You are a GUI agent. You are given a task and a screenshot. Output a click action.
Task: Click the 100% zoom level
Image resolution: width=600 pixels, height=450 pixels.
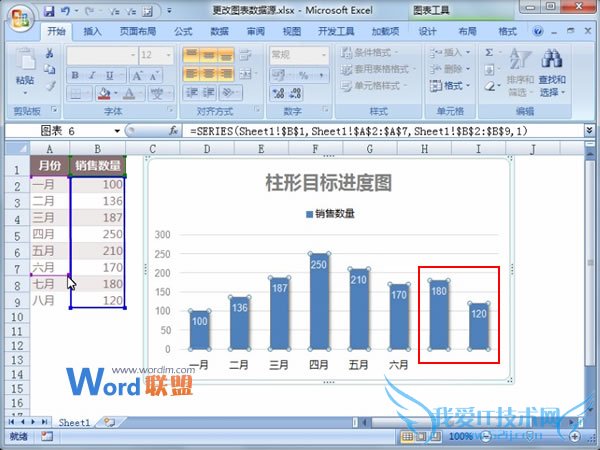pyautogui.click(x=460, y=436)
